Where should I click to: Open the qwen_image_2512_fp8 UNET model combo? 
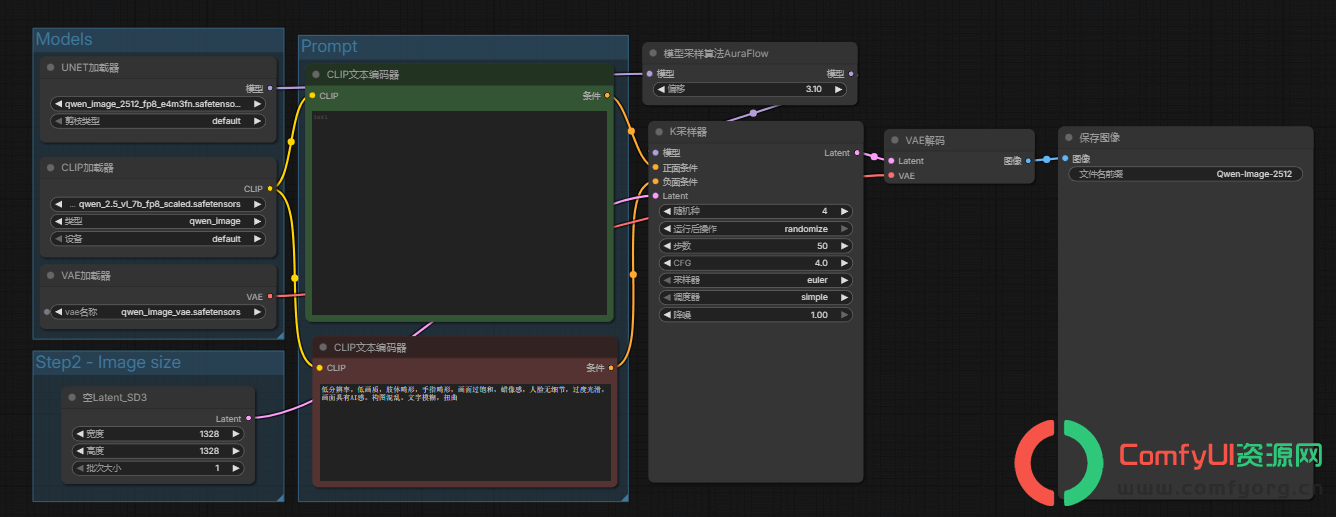pyautogui.click(x=158, y=104)
